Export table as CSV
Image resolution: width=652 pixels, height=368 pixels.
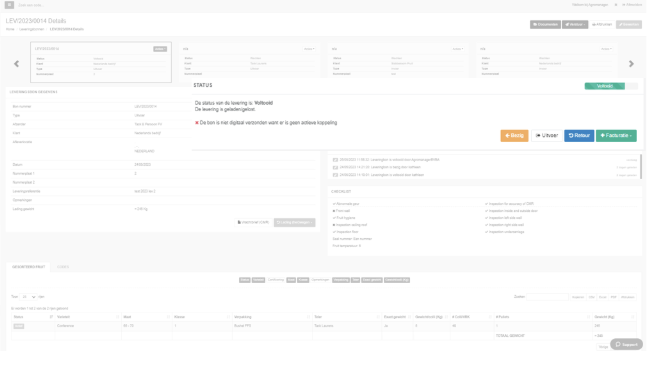[591, 297]
